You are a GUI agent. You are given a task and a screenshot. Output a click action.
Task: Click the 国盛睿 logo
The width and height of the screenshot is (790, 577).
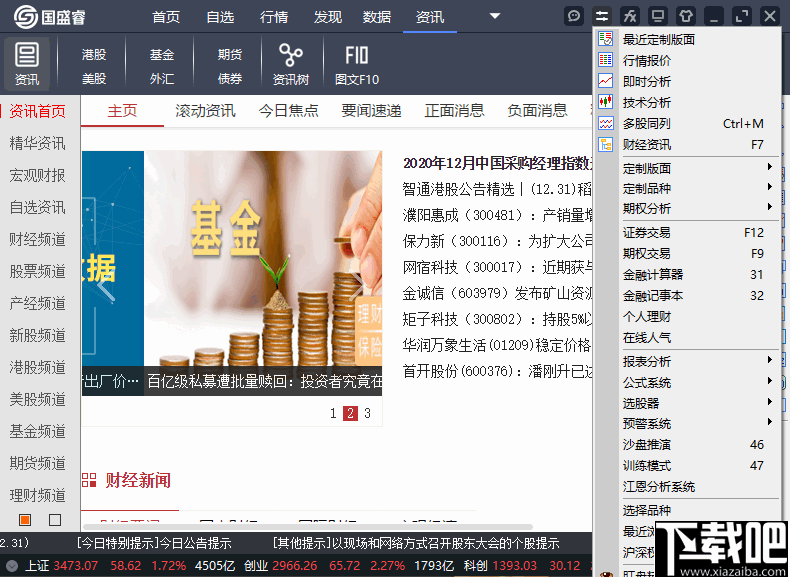click(x=49, y=17)
